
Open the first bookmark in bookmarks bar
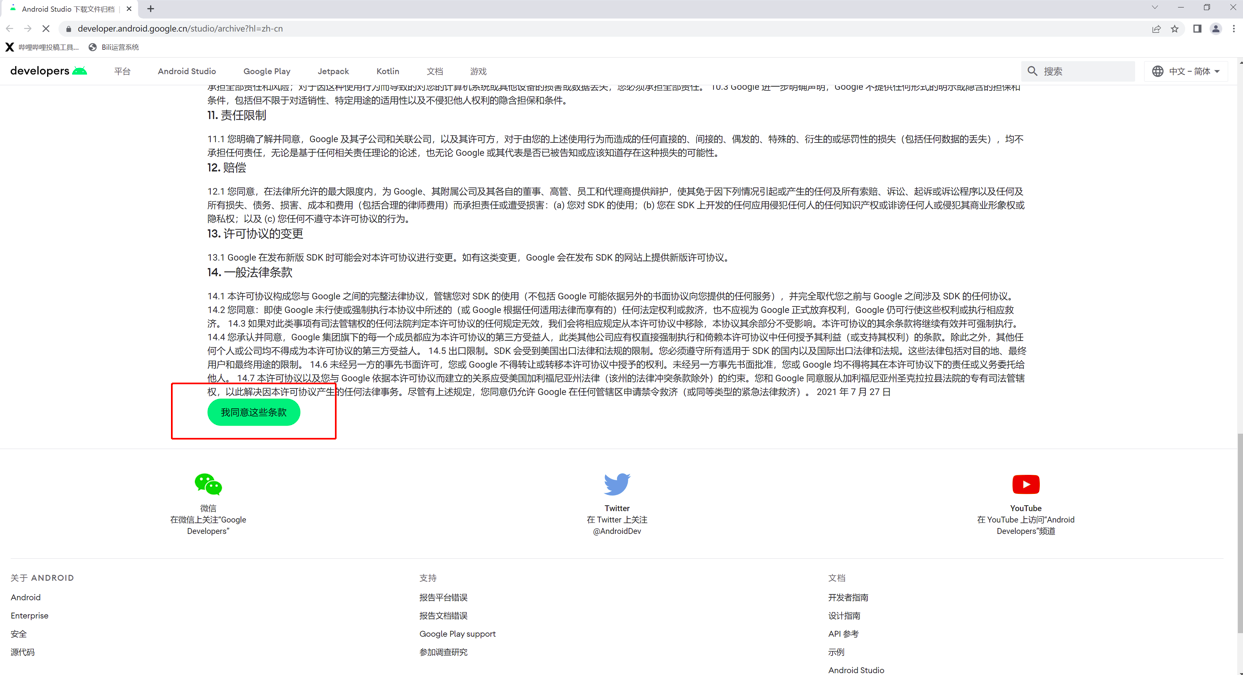coord(42,47)
